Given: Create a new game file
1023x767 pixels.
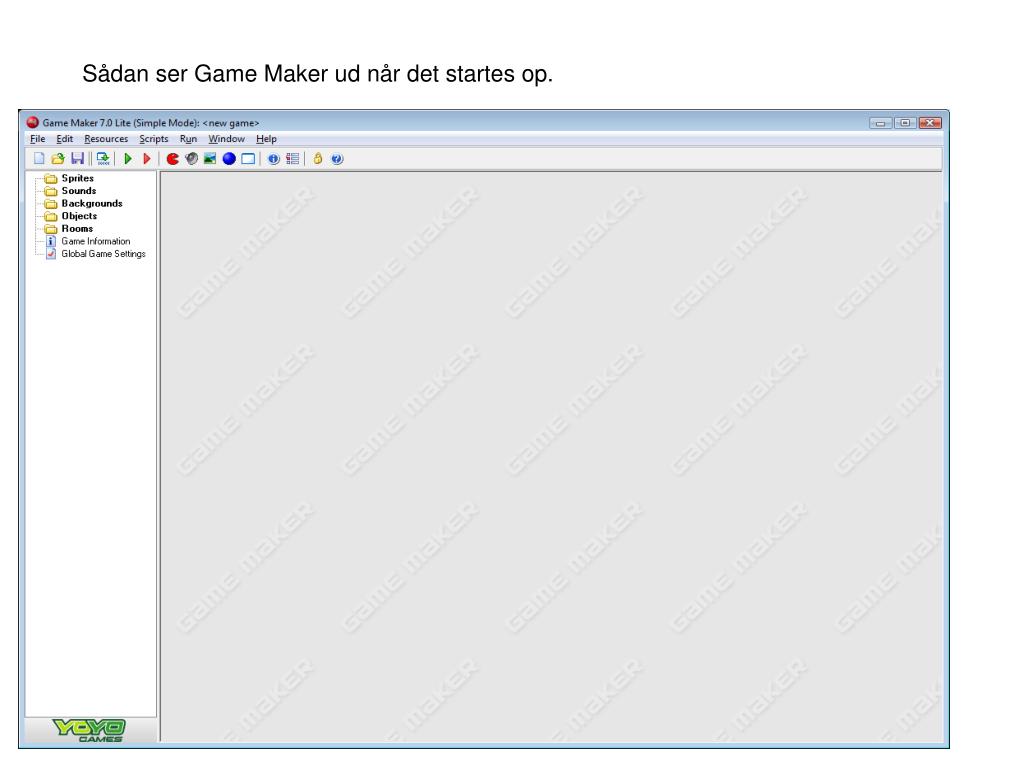Looking at the screenshot, I should pos(39,158).
